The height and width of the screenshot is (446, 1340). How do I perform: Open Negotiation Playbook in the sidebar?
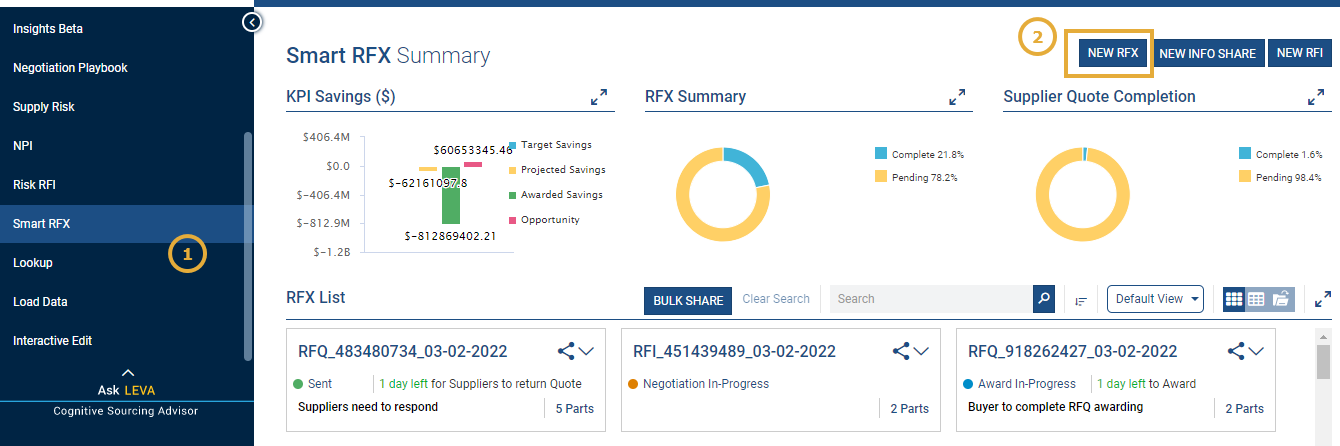[x=70, y=68]
